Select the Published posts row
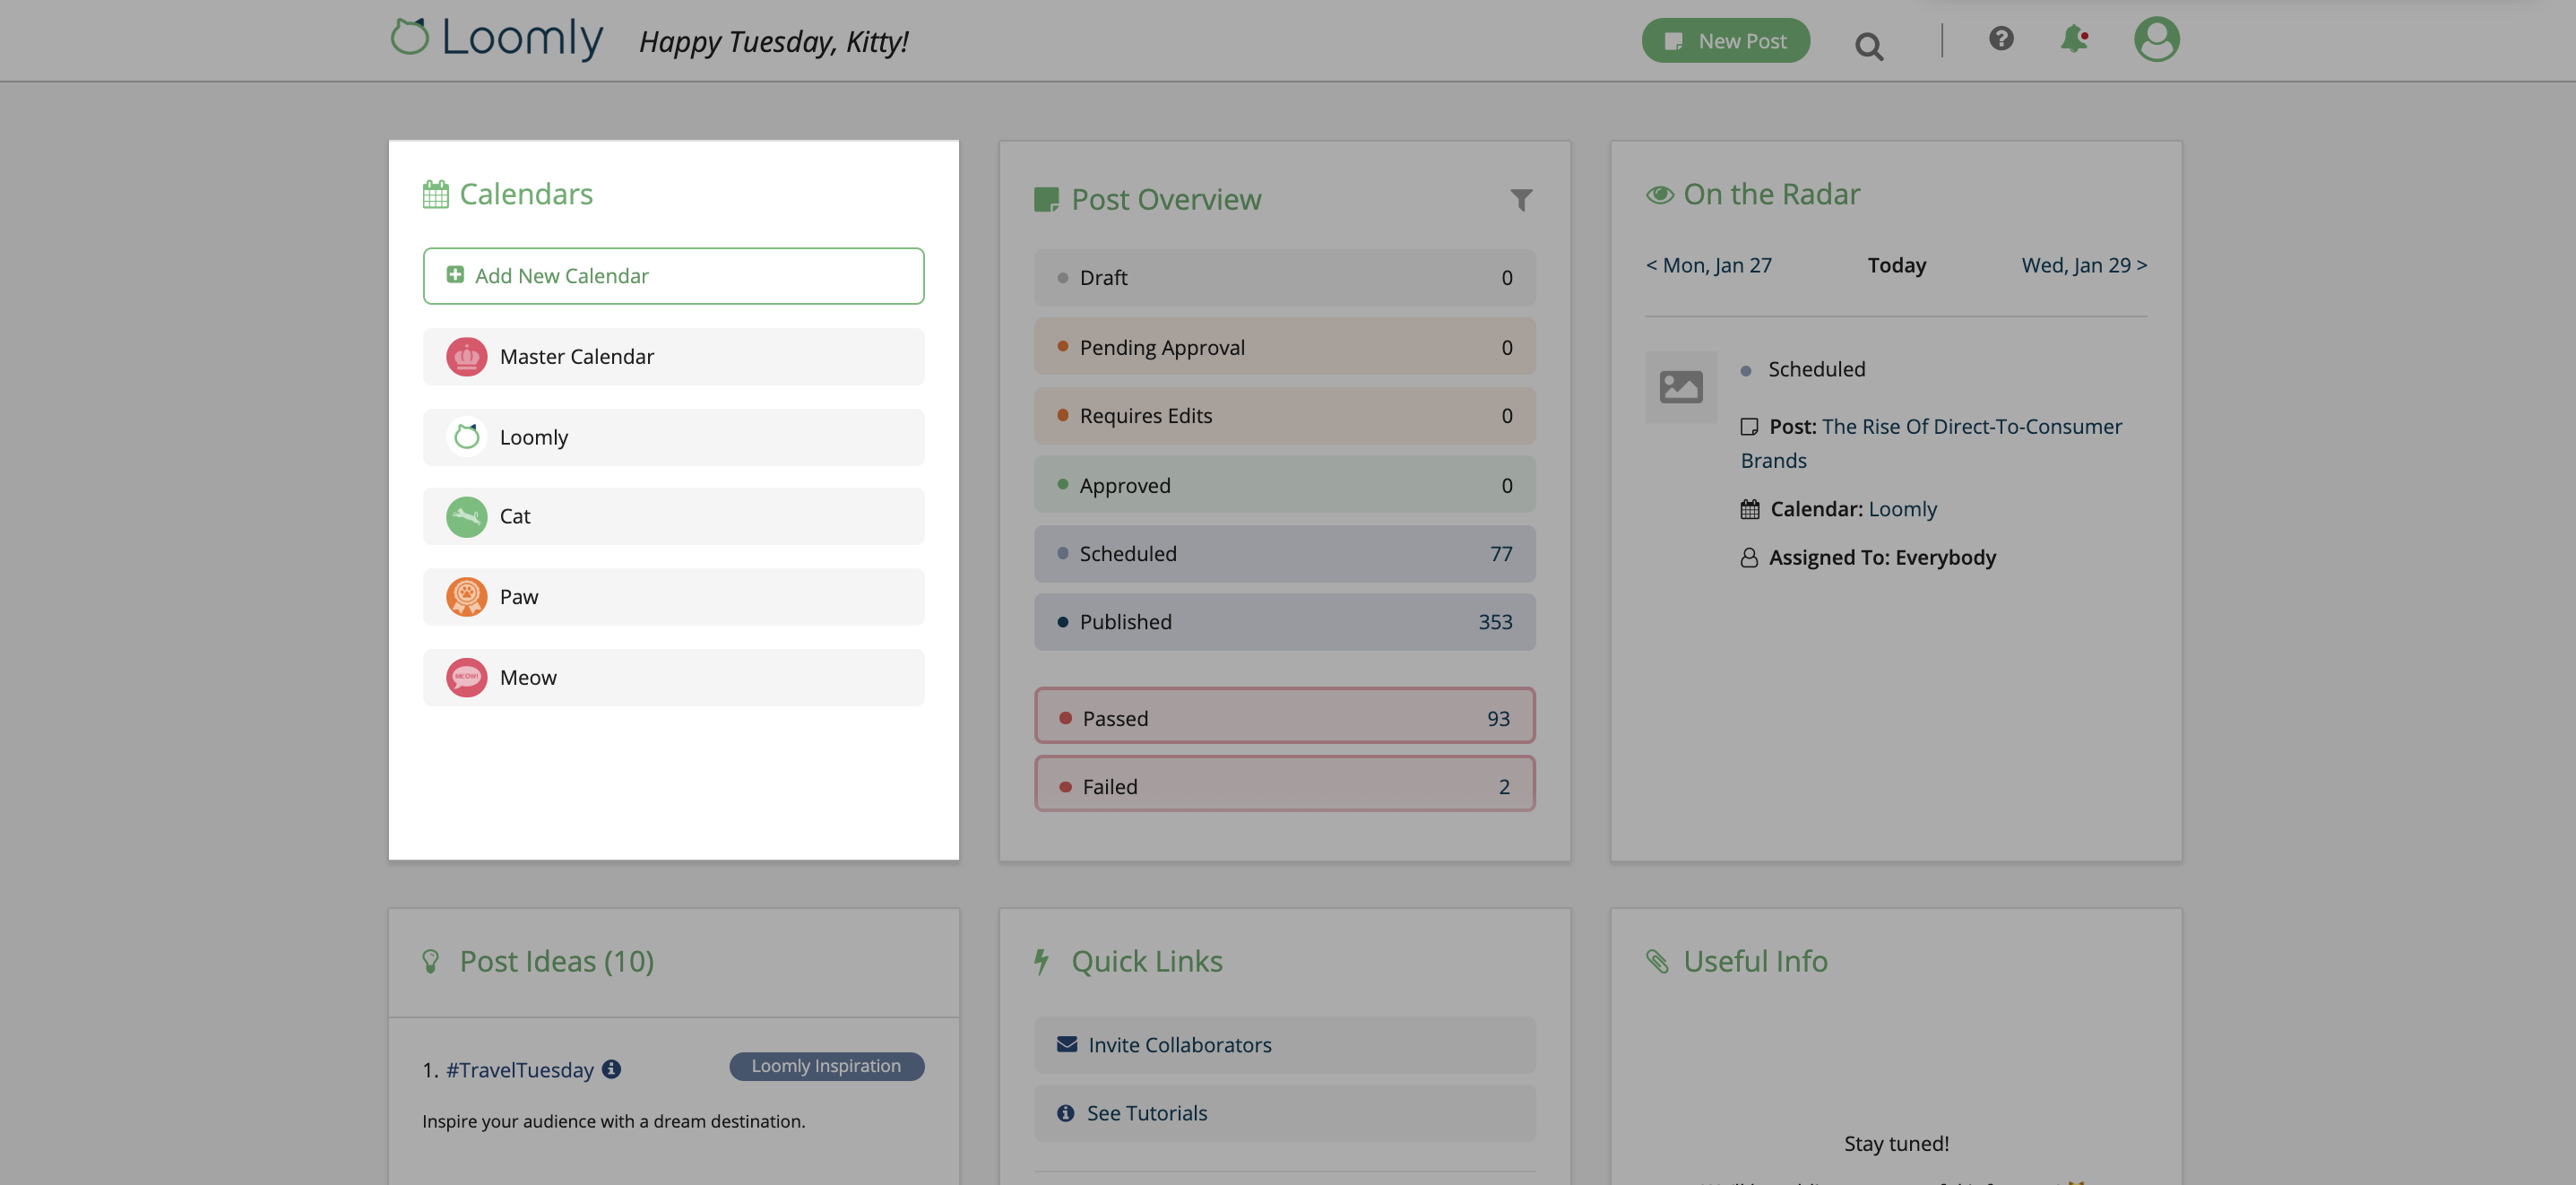 (1284, 622)
